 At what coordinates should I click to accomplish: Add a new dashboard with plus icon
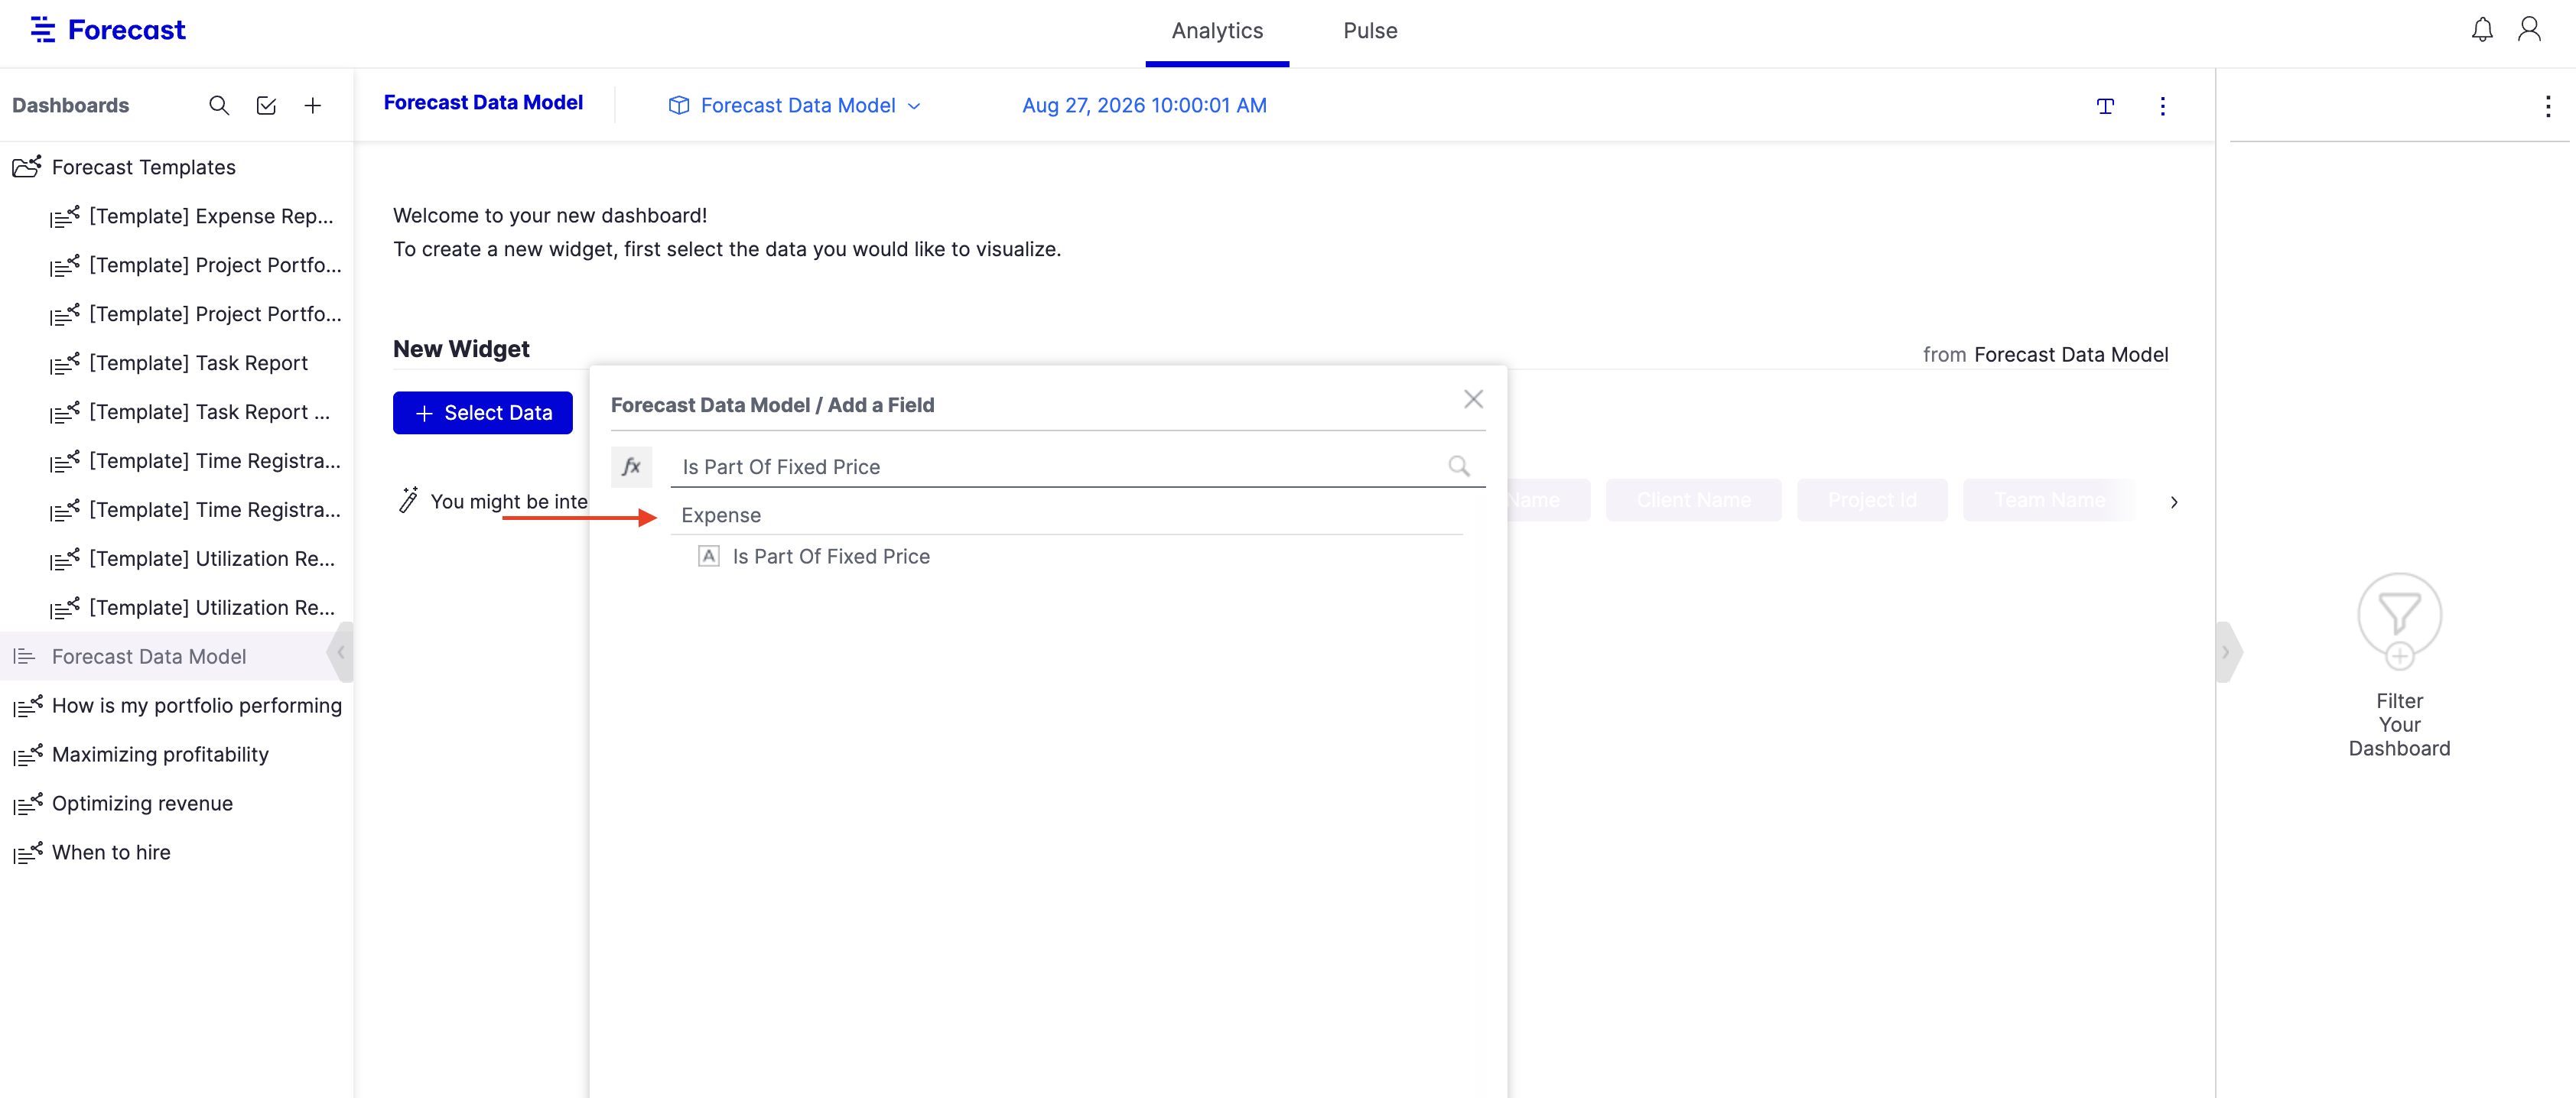[x=313, y=105]
